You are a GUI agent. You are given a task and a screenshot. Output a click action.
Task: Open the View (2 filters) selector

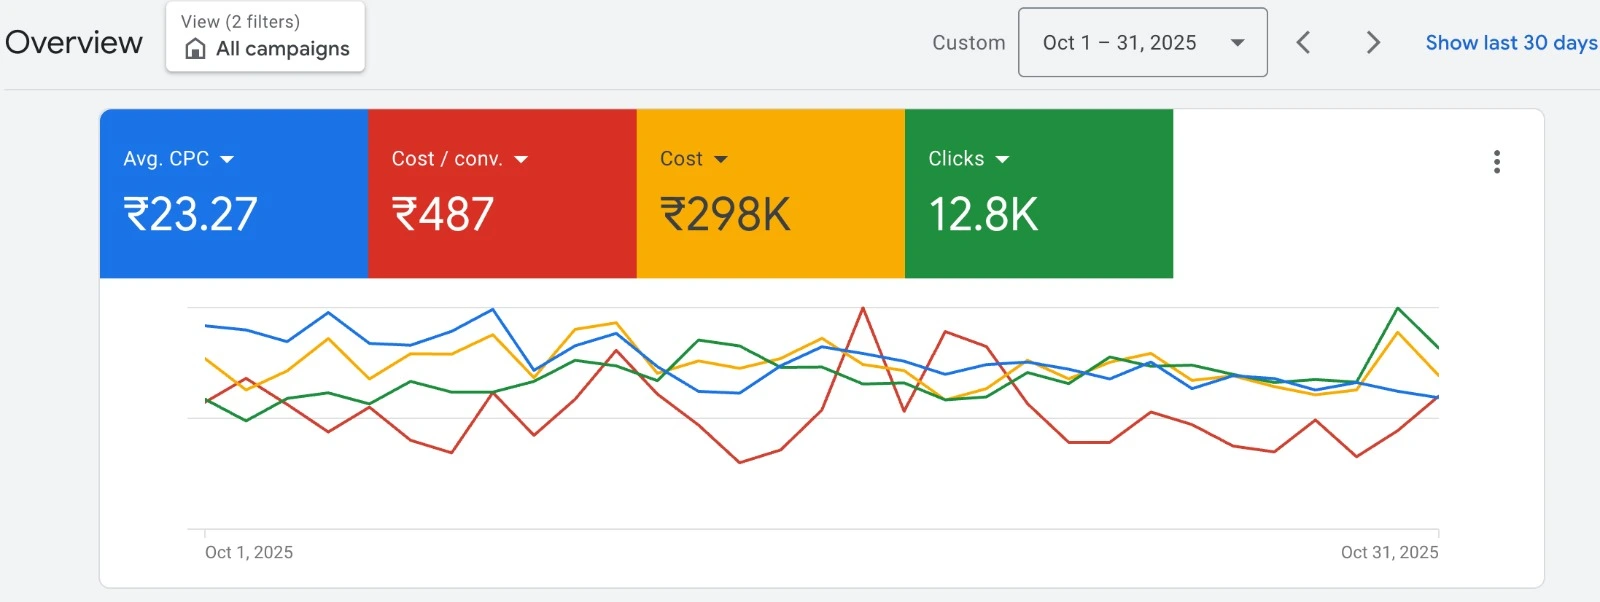tap(265, 37)
